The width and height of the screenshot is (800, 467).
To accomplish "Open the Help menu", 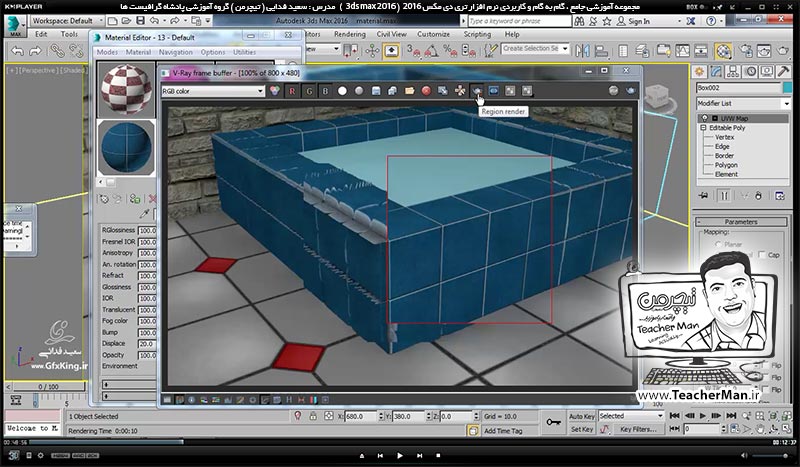I will click(512, 34).
